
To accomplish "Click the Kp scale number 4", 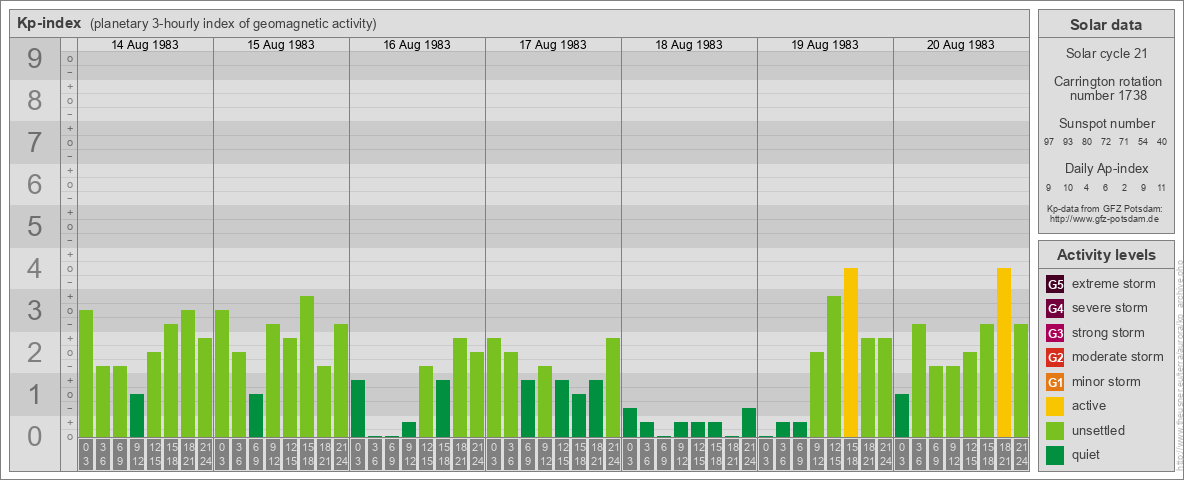I will (x=35, y=269).
